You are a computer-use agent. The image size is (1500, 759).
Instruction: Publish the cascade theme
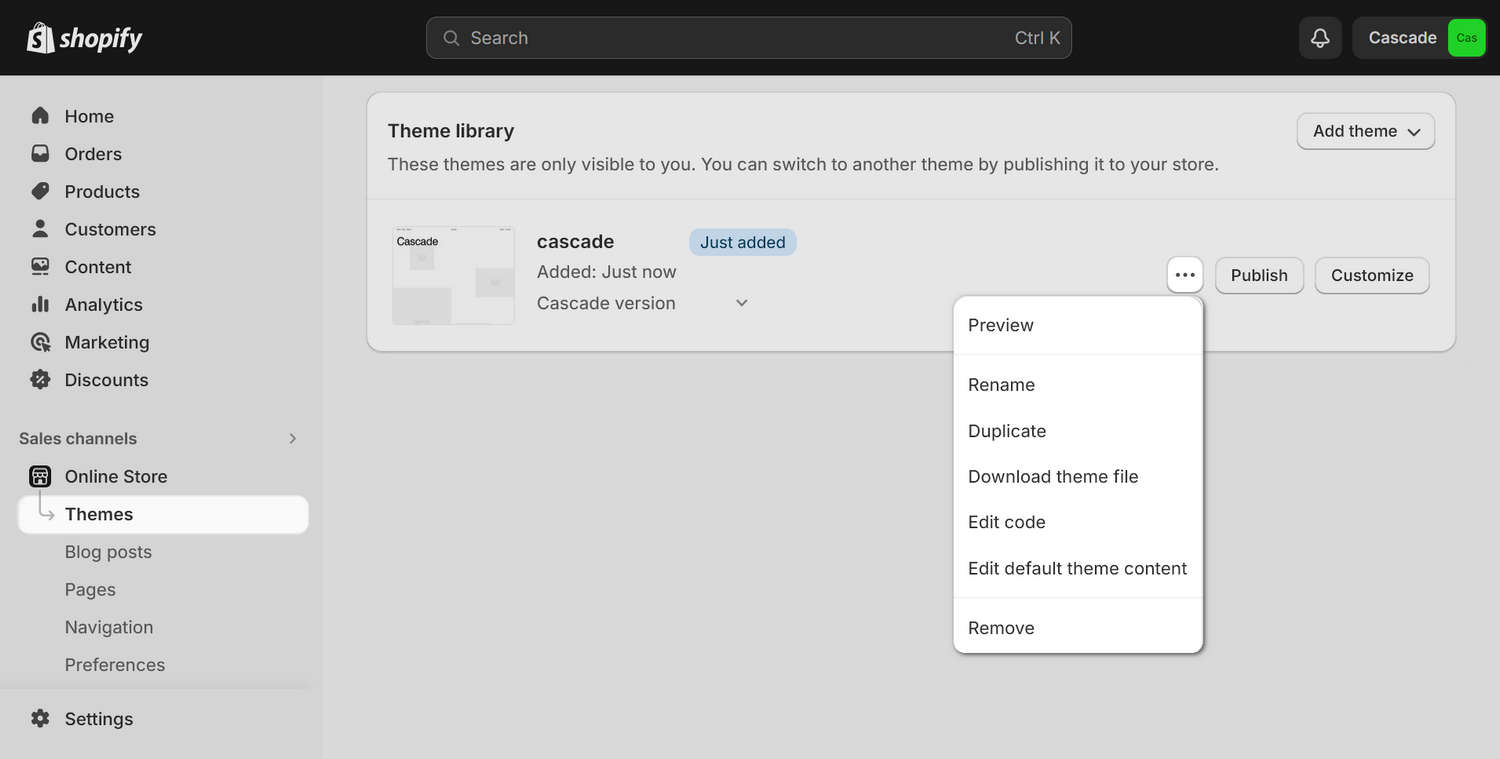point(1259,275)
